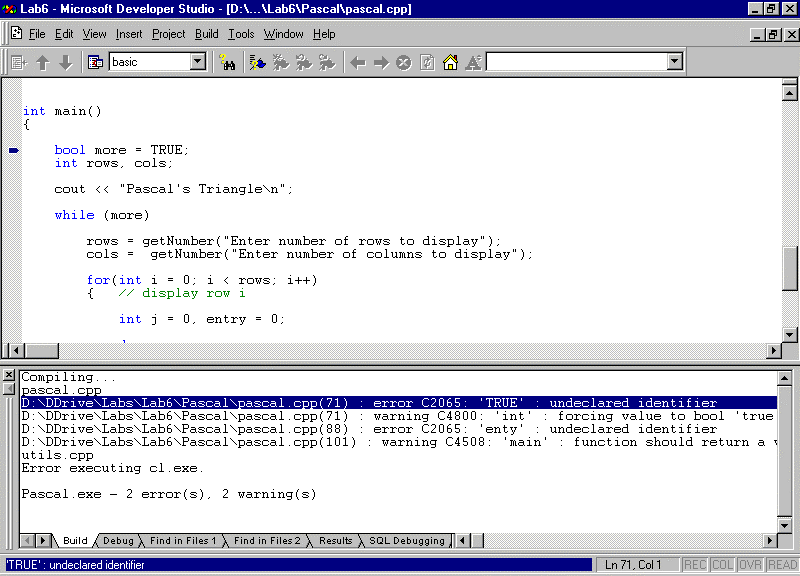Viewport: 800px width, 576px height.
Task: Switch to the Debug output tab
Action: pyautogui.click(x=118, y=541)
